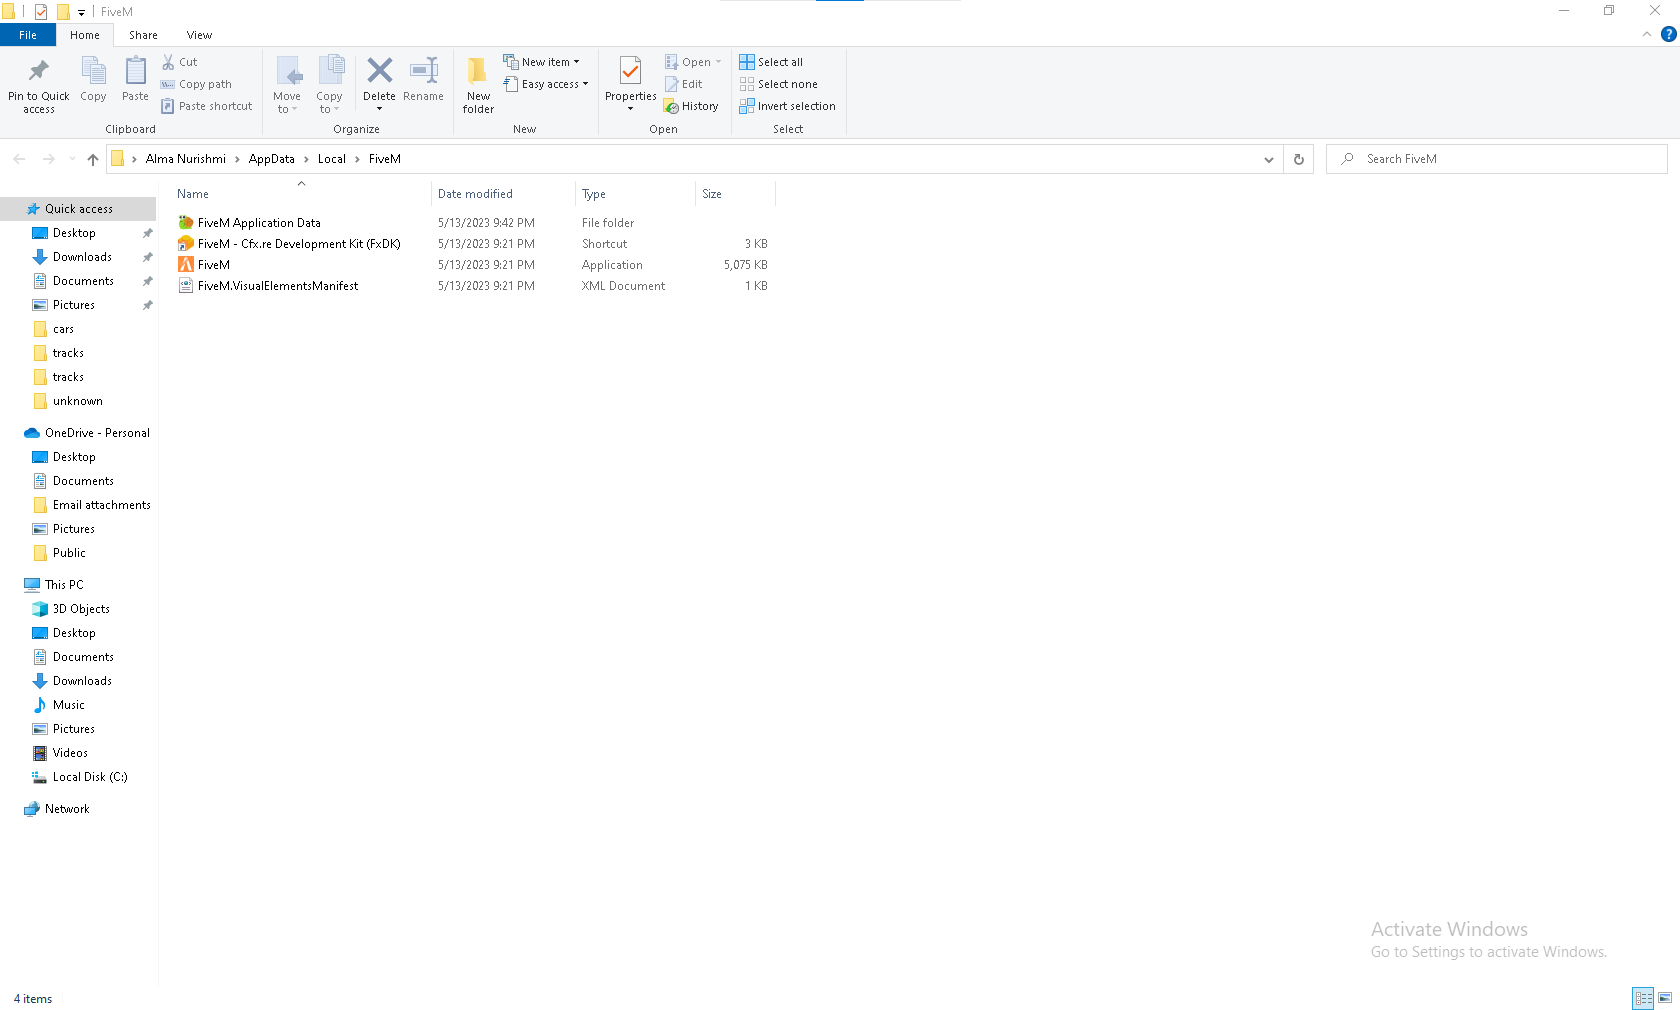Open the Properties dropdown arrow
Viewport: 1680px width, 1010px height.
coord(631,108)
